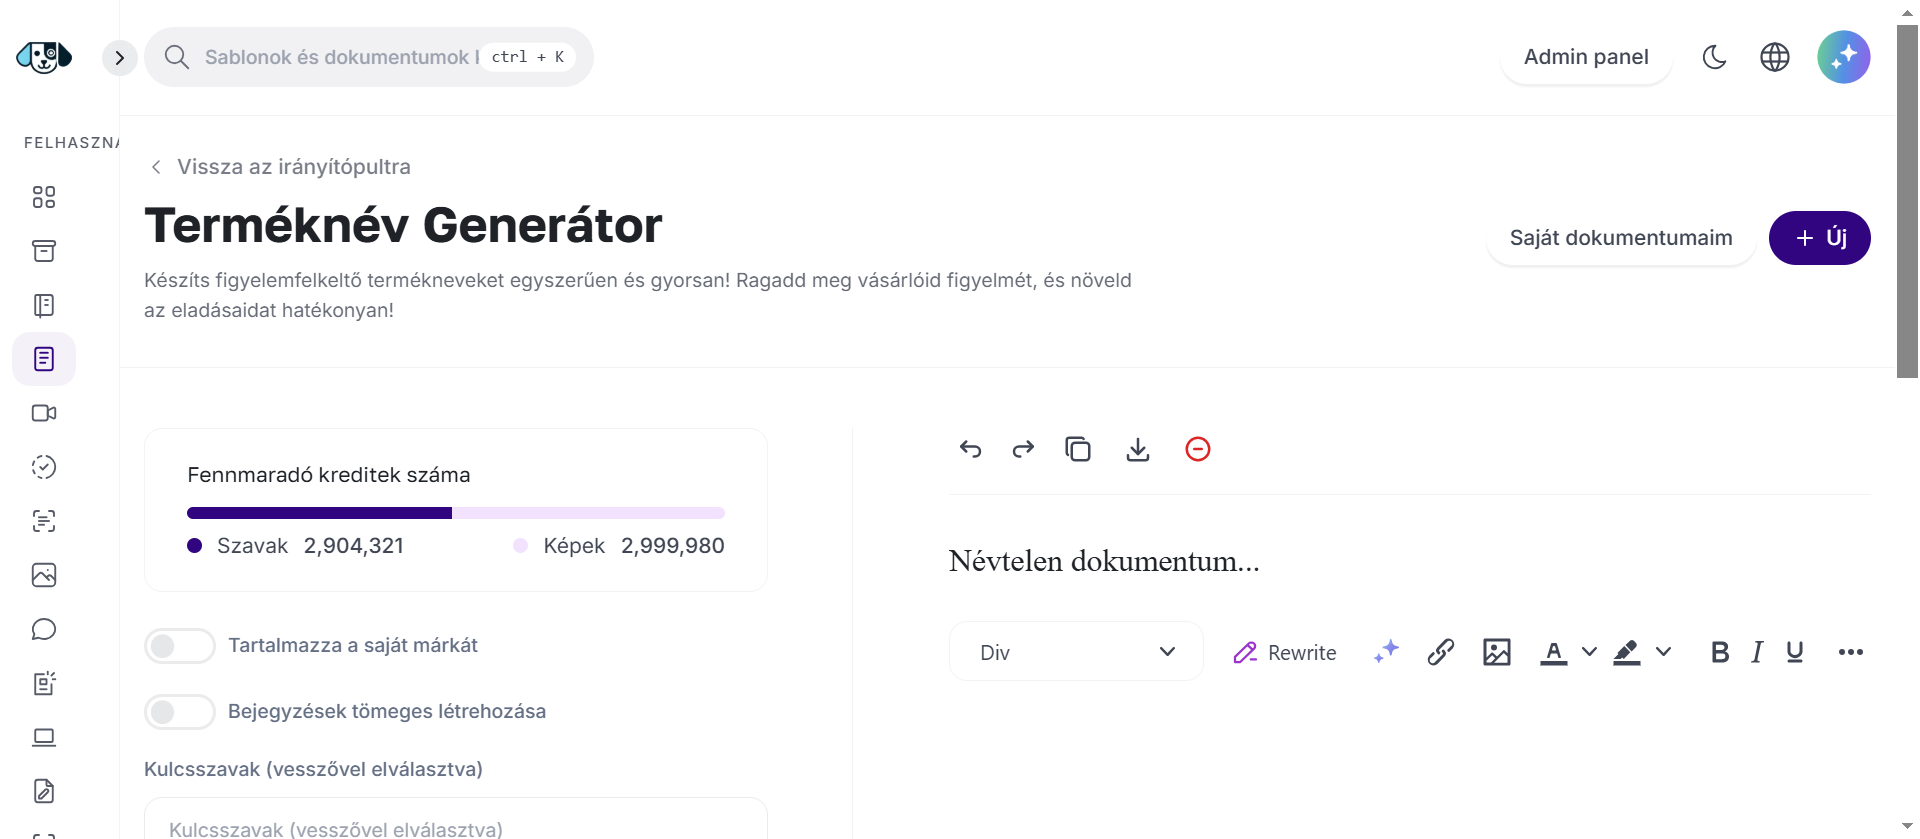
Task: Select the undo icon in the editor toolbar
Action: (971, 449)
